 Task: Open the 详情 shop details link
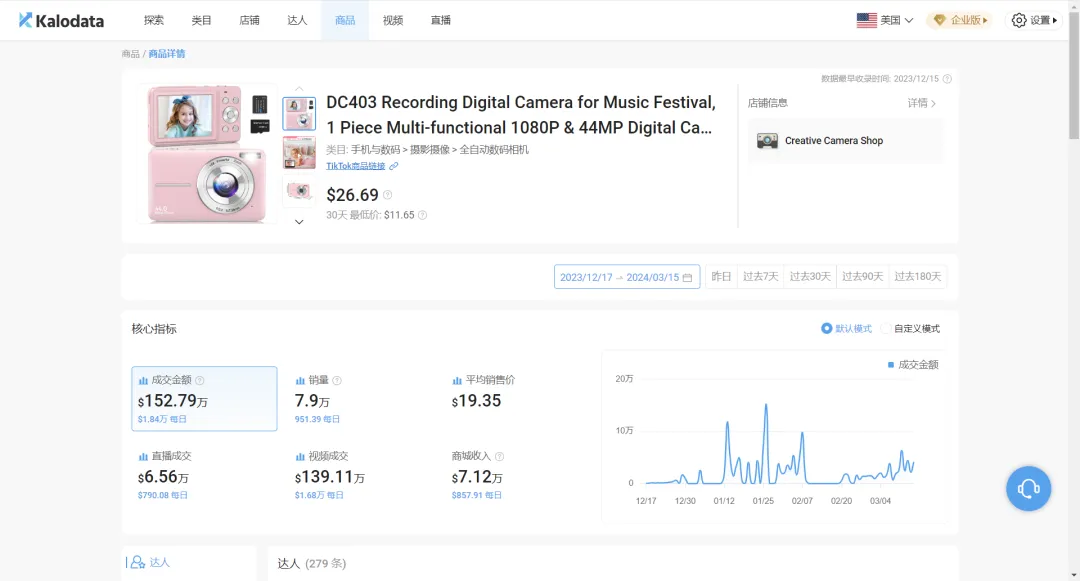click(x=922, y=103)
